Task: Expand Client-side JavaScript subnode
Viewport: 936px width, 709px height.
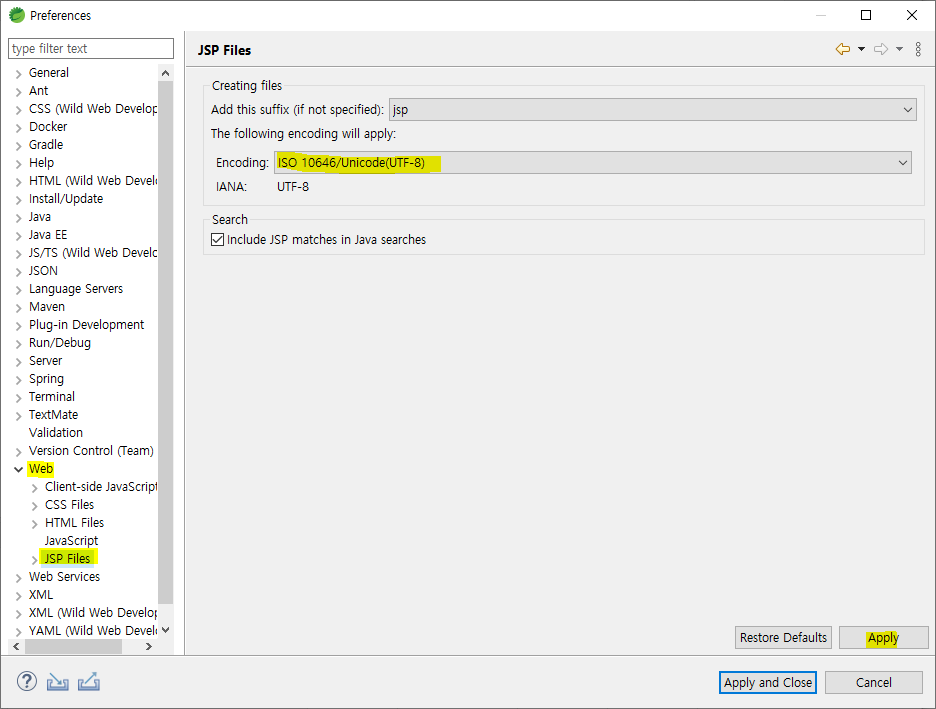Action: pyautogui.click(x=35, y=488)
